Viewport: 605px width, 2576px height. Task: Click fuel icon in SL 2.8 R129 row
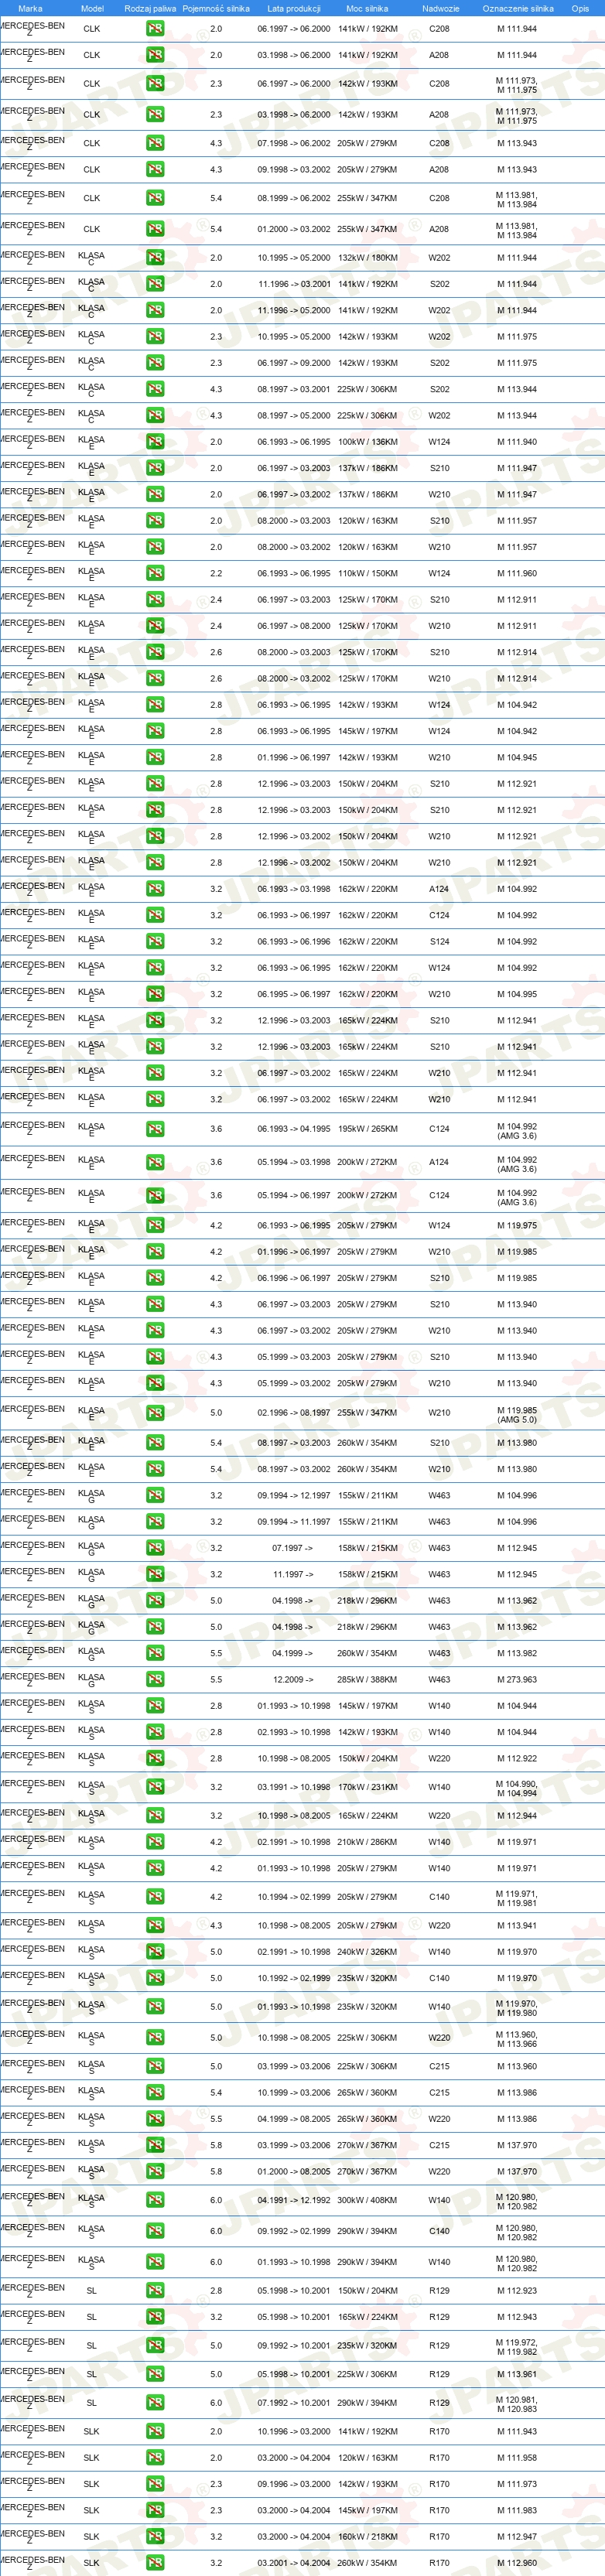155,2291
